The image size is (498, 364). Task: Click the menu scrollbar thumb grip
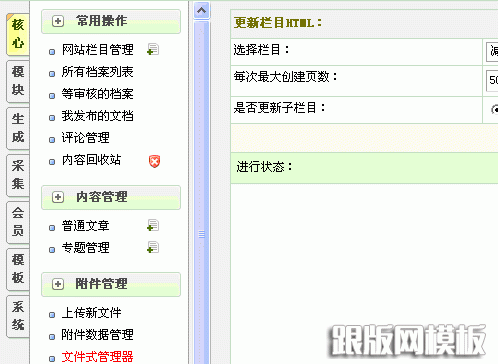click(202, 234)
